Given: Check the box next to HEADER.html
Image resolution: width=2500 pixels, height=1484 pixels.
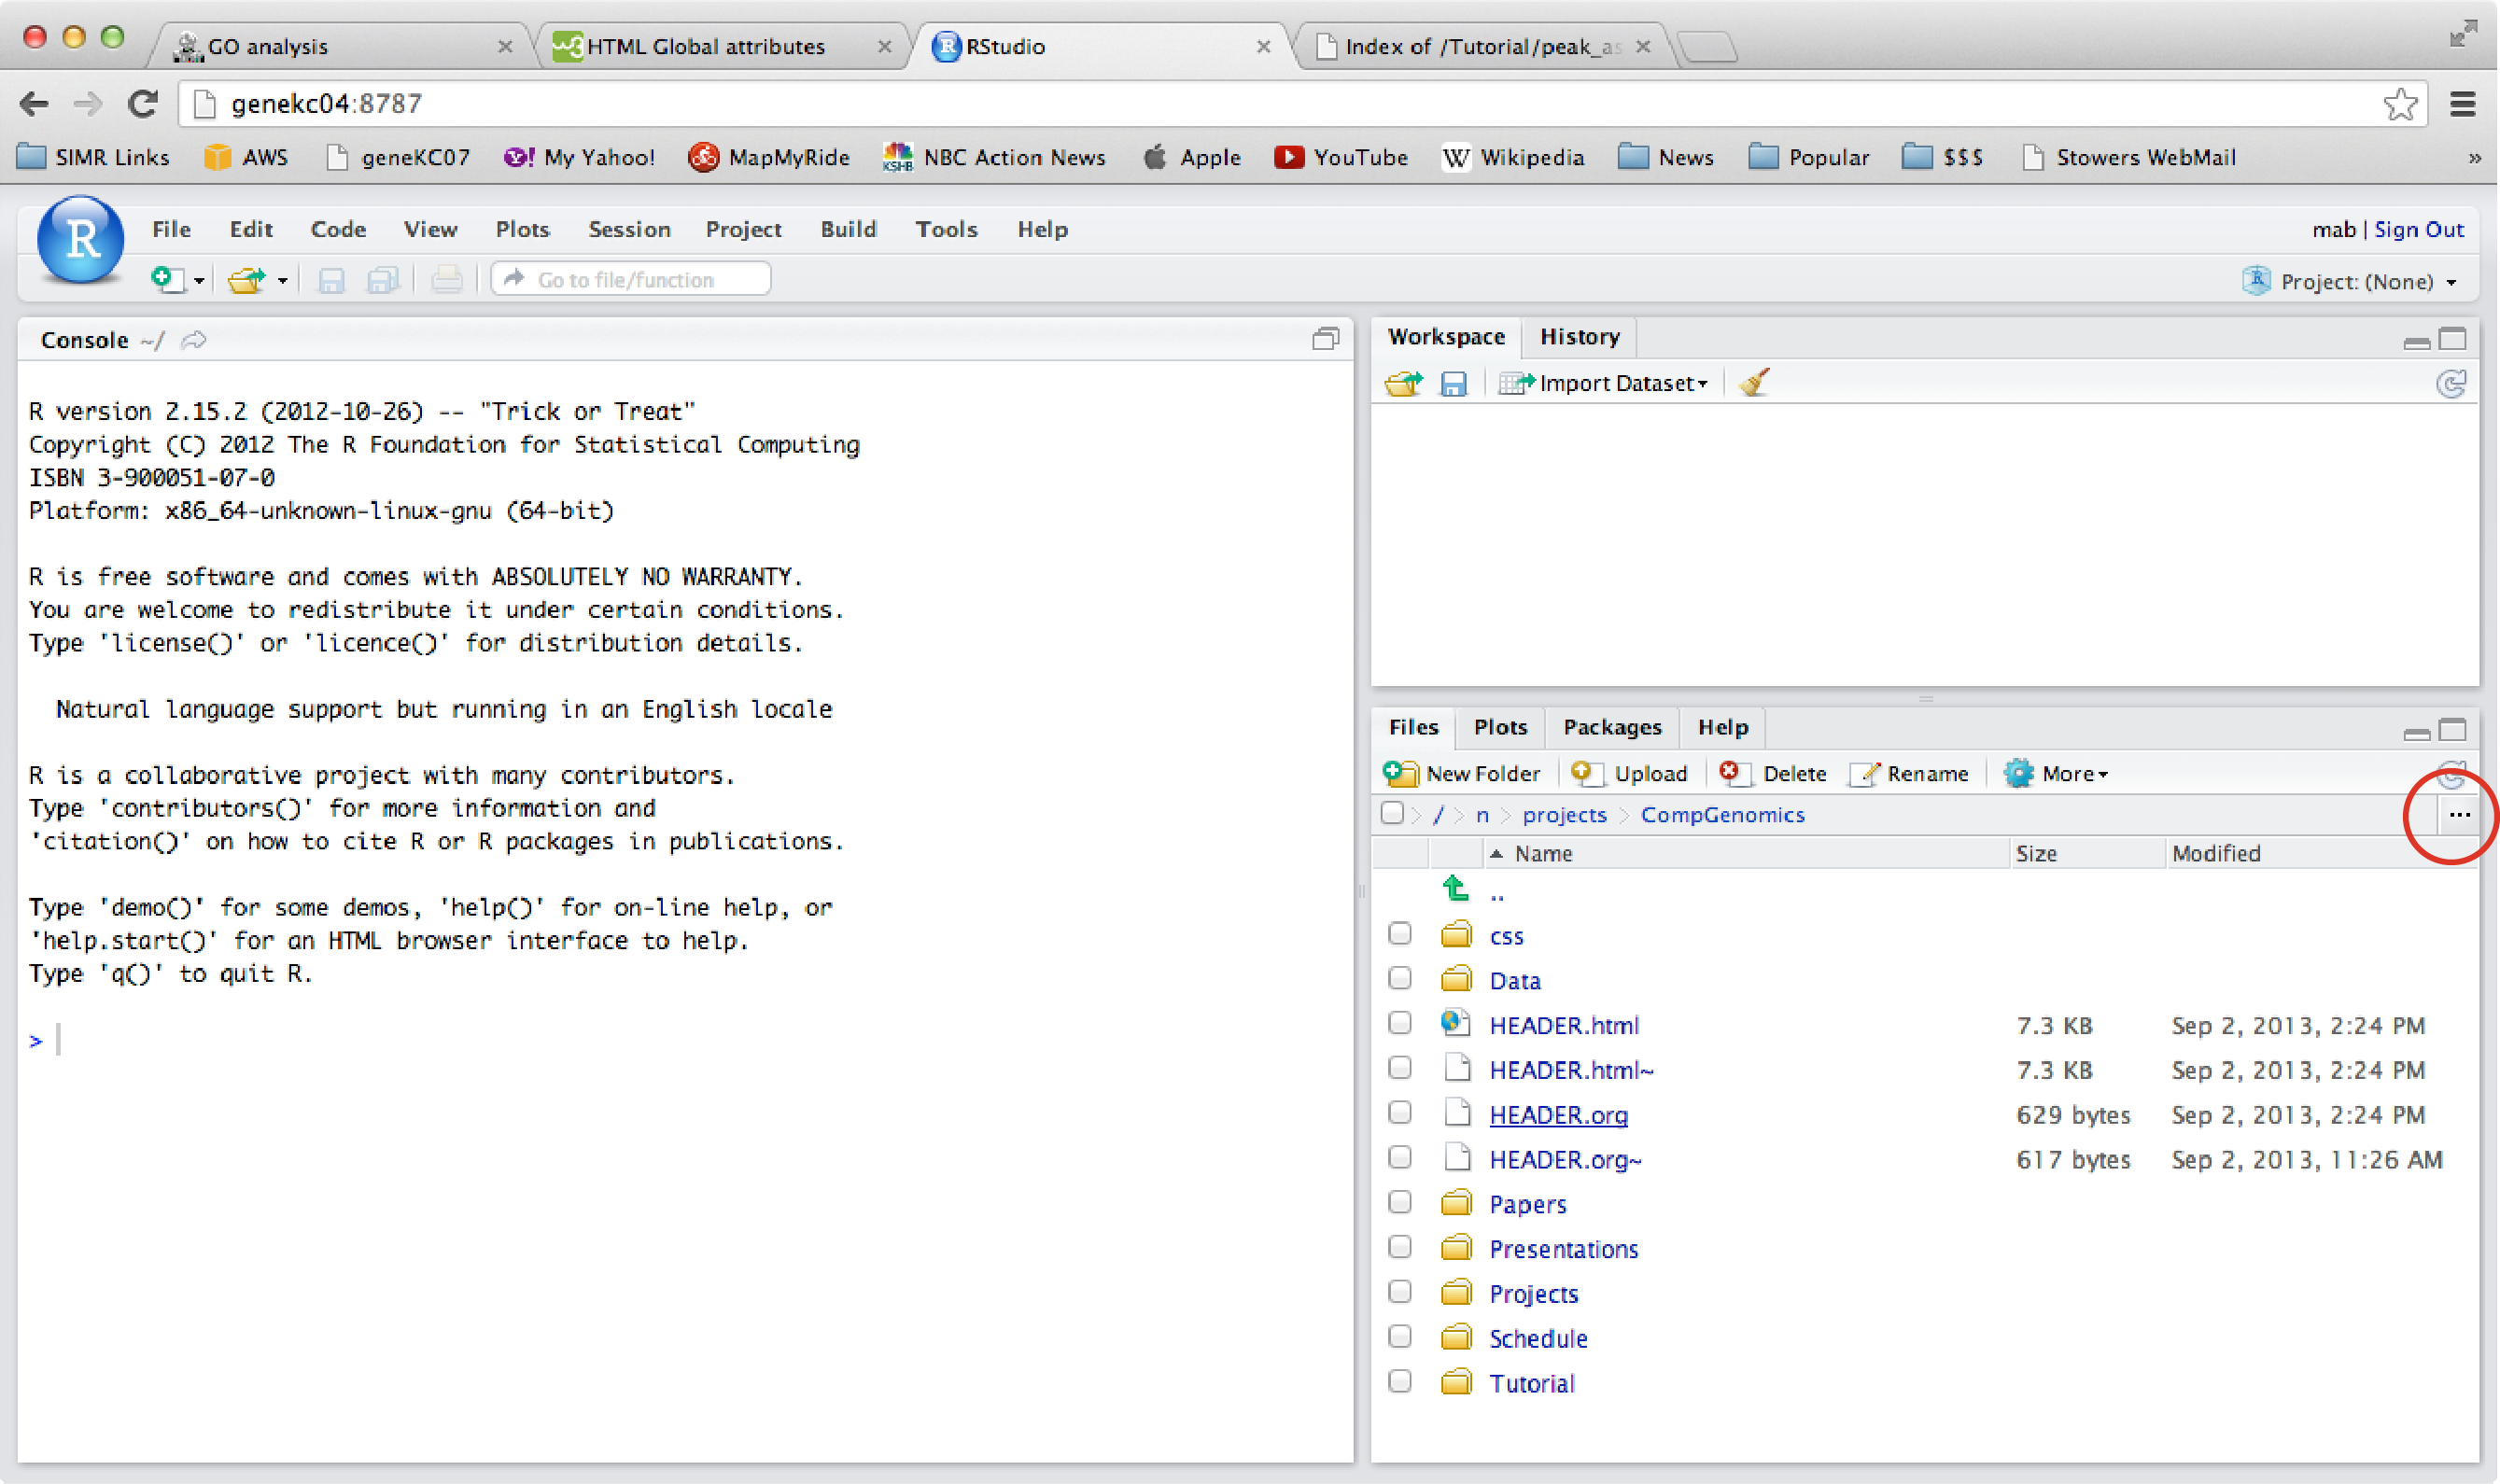Looking at the screenshot, I should pyautogui.click(x=1400, y=1023).
